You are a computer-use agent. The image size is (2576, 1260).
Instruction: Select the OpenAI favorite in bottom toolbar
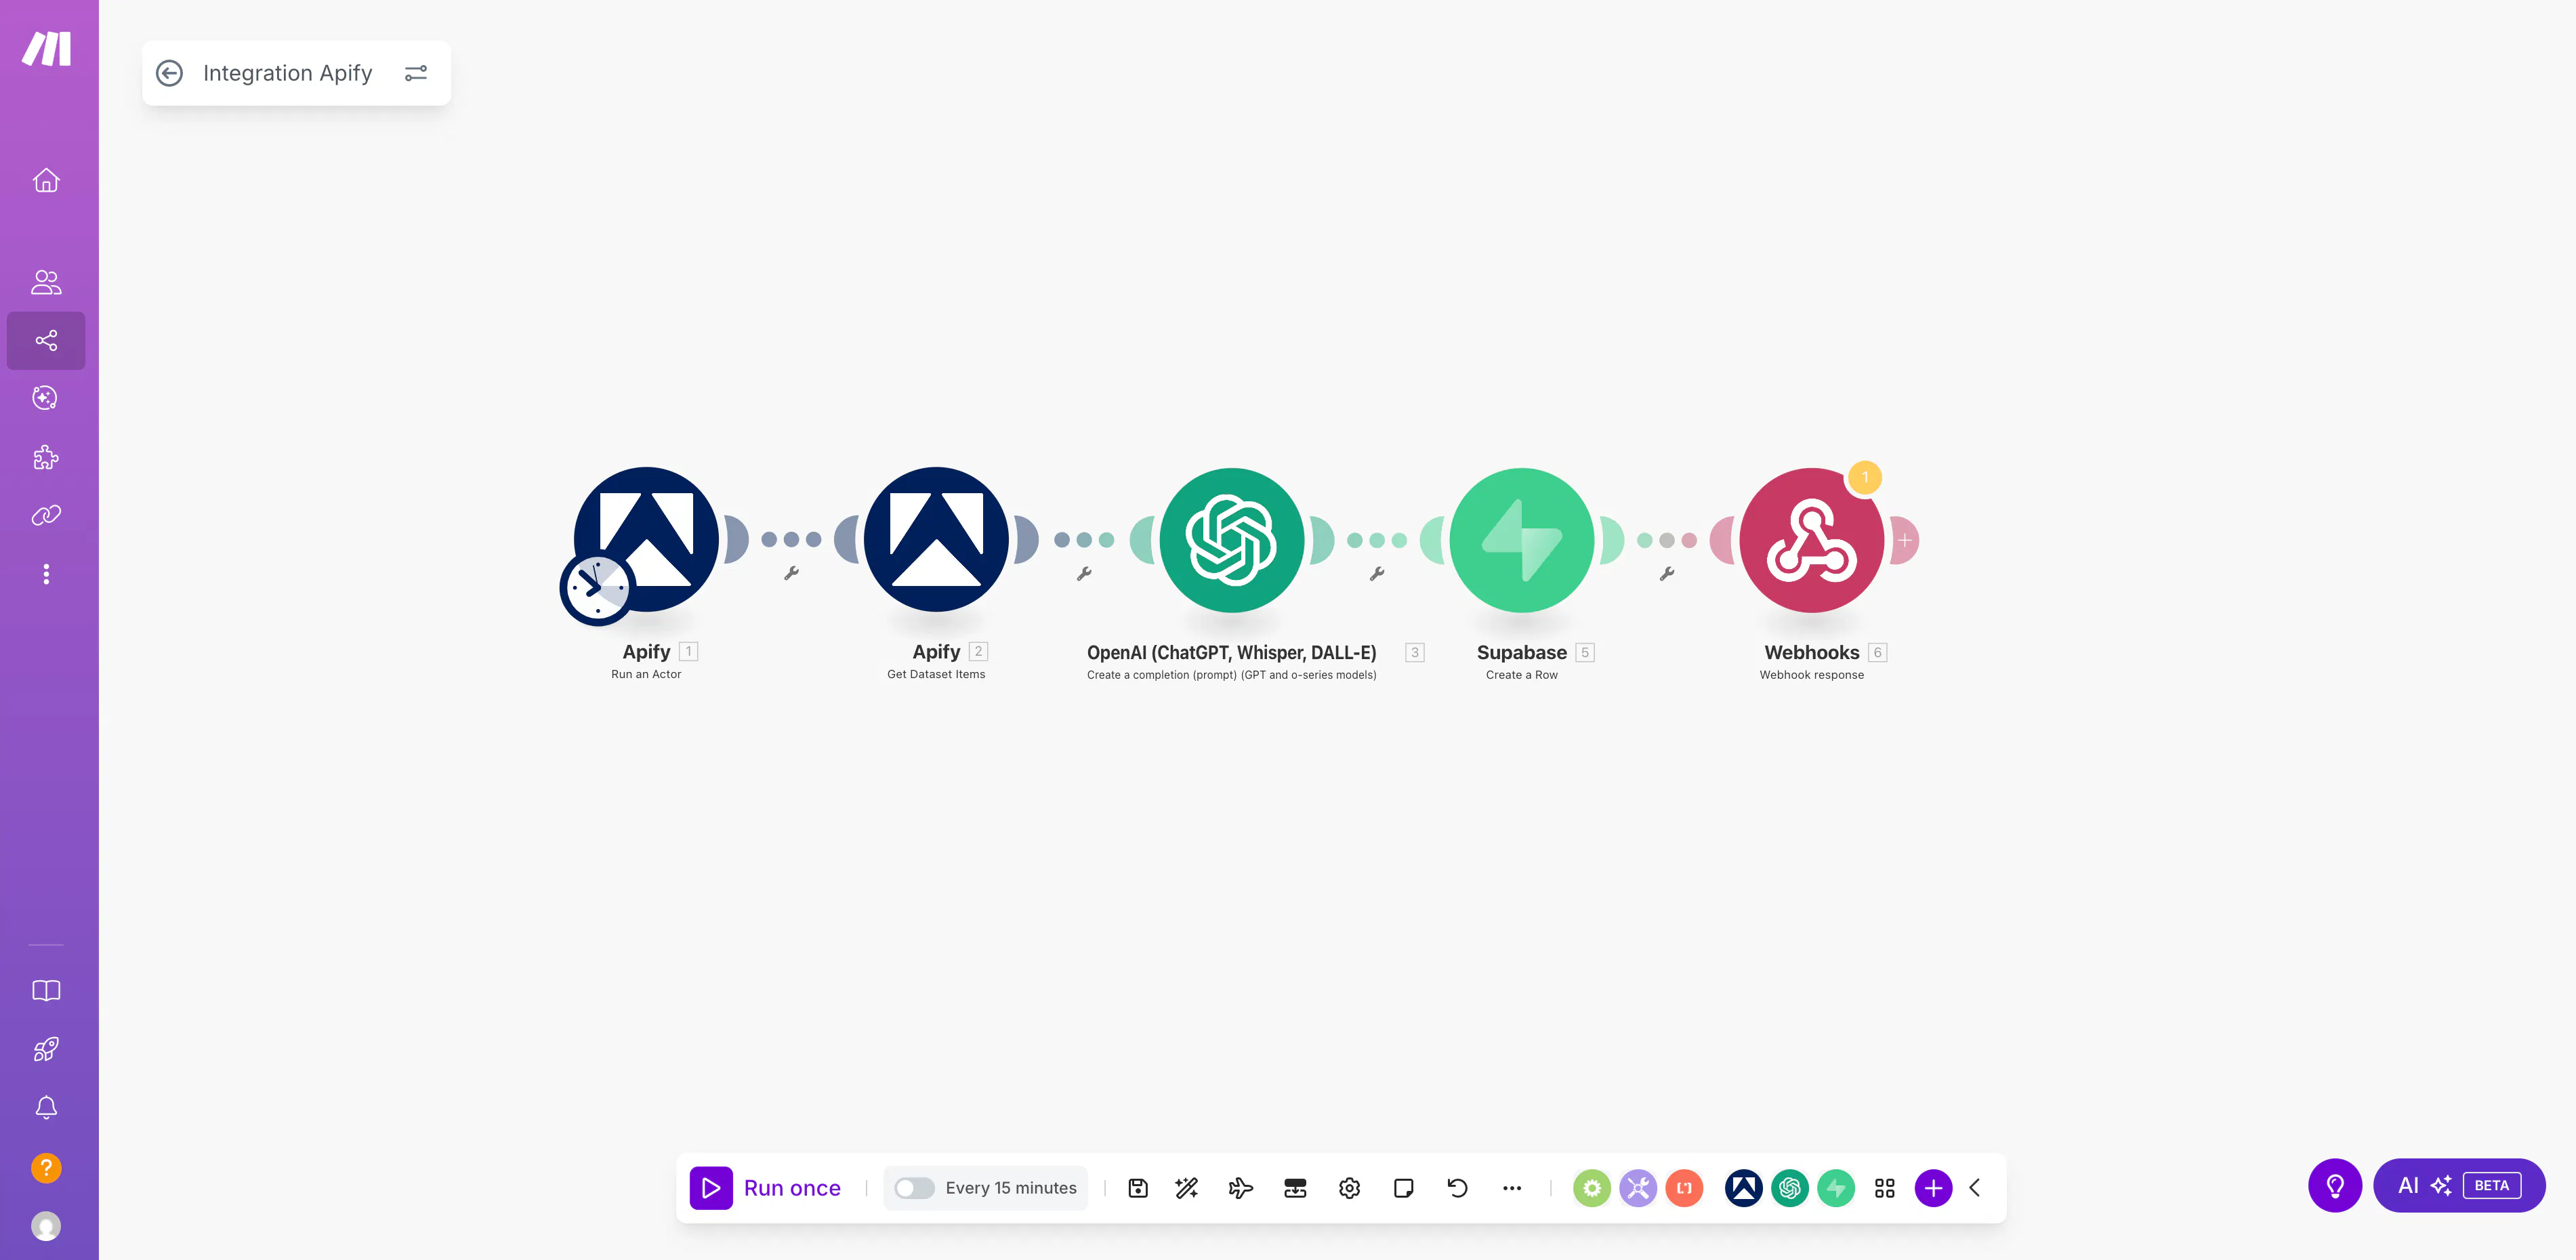pyautogui.click(x=1790, y=1188)
